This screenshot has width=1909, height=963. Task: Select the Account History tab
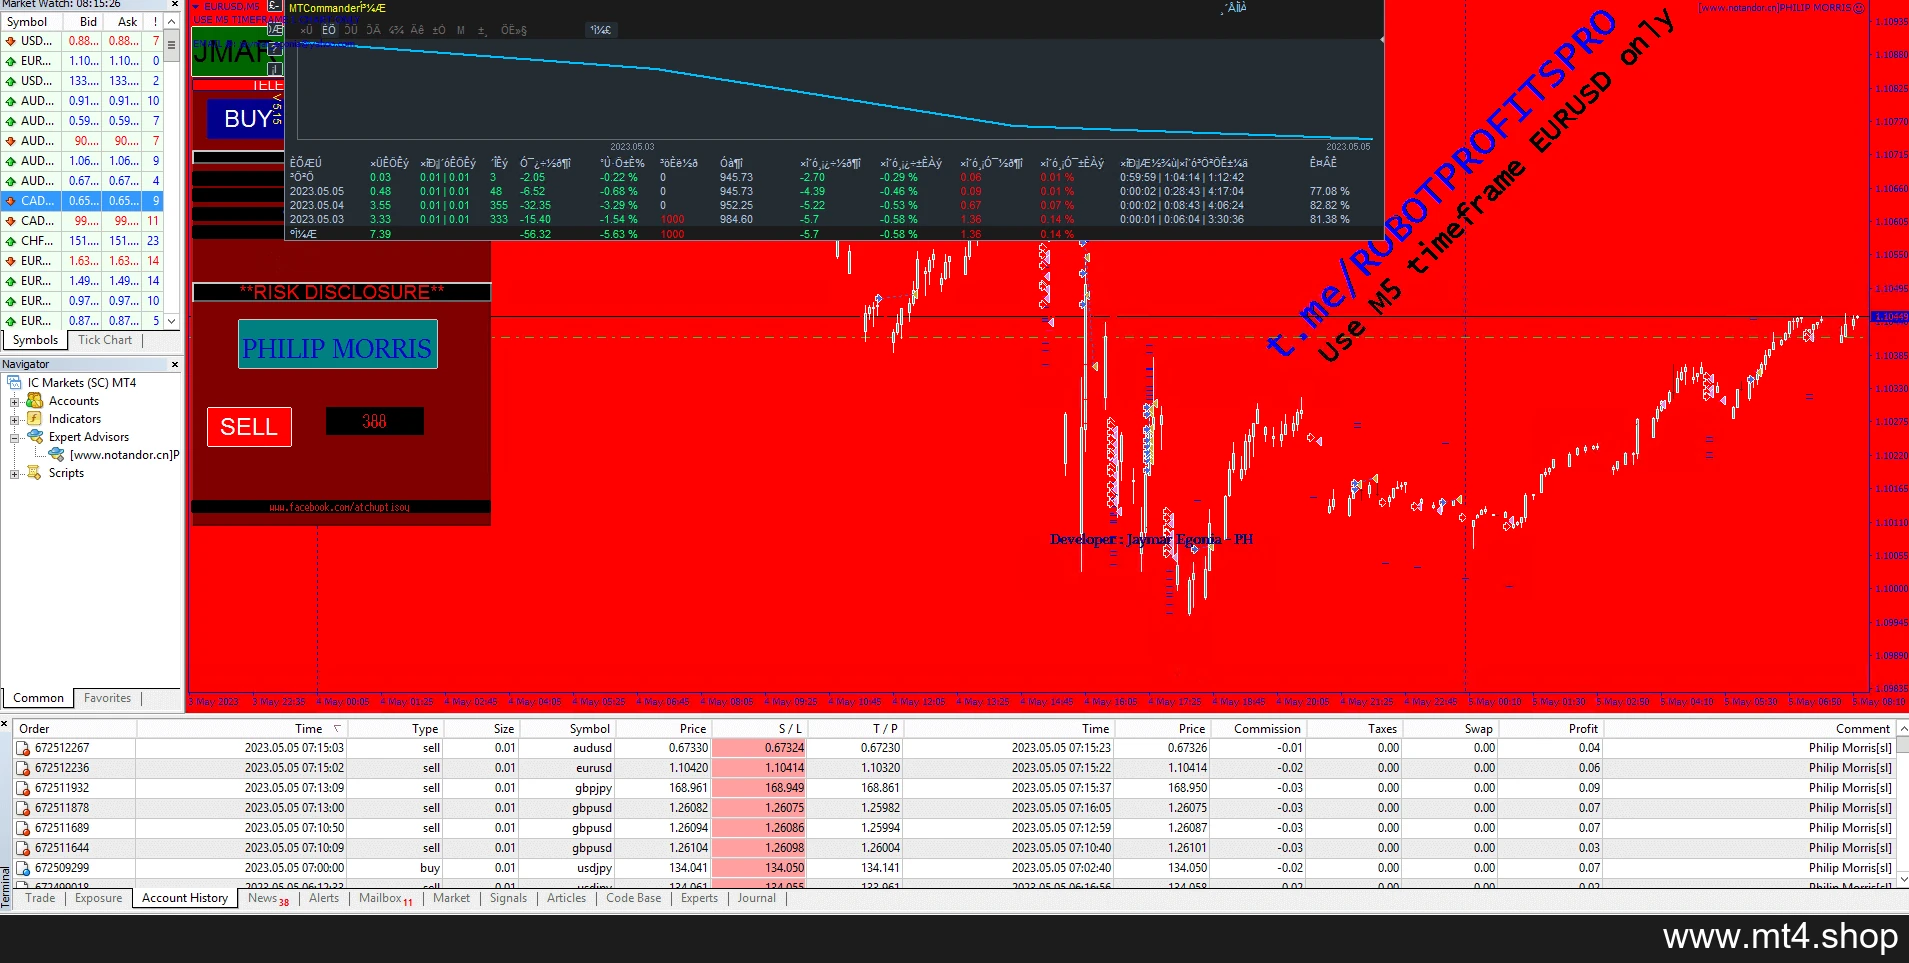pos(185,898)
